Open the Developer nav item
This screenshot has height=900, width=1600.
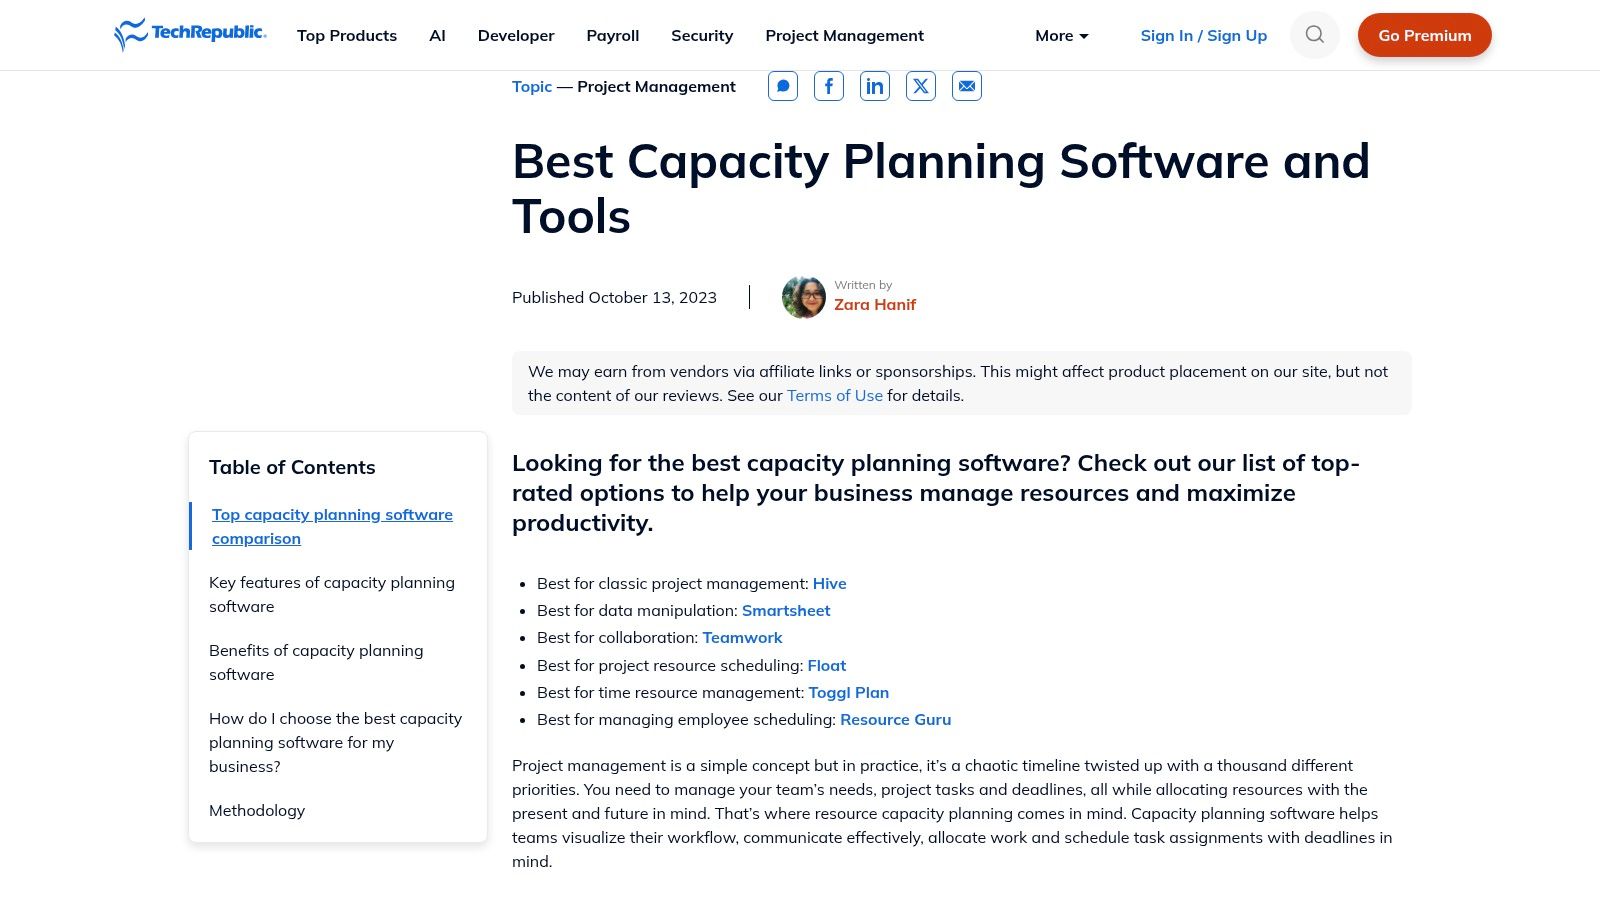(x=516, y=35)
